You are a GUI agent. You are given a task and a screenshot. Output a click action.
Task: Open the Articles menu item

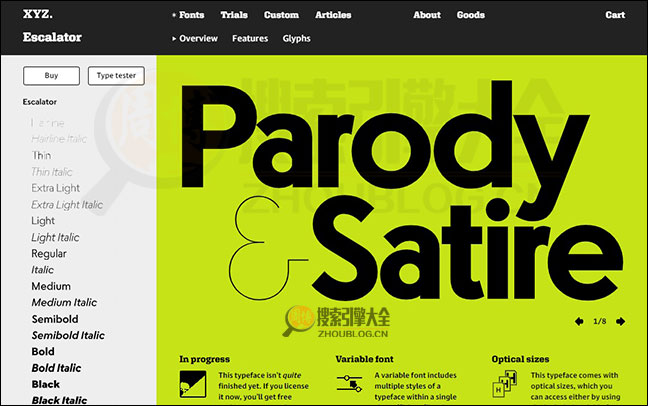click(x=333, y=15)
